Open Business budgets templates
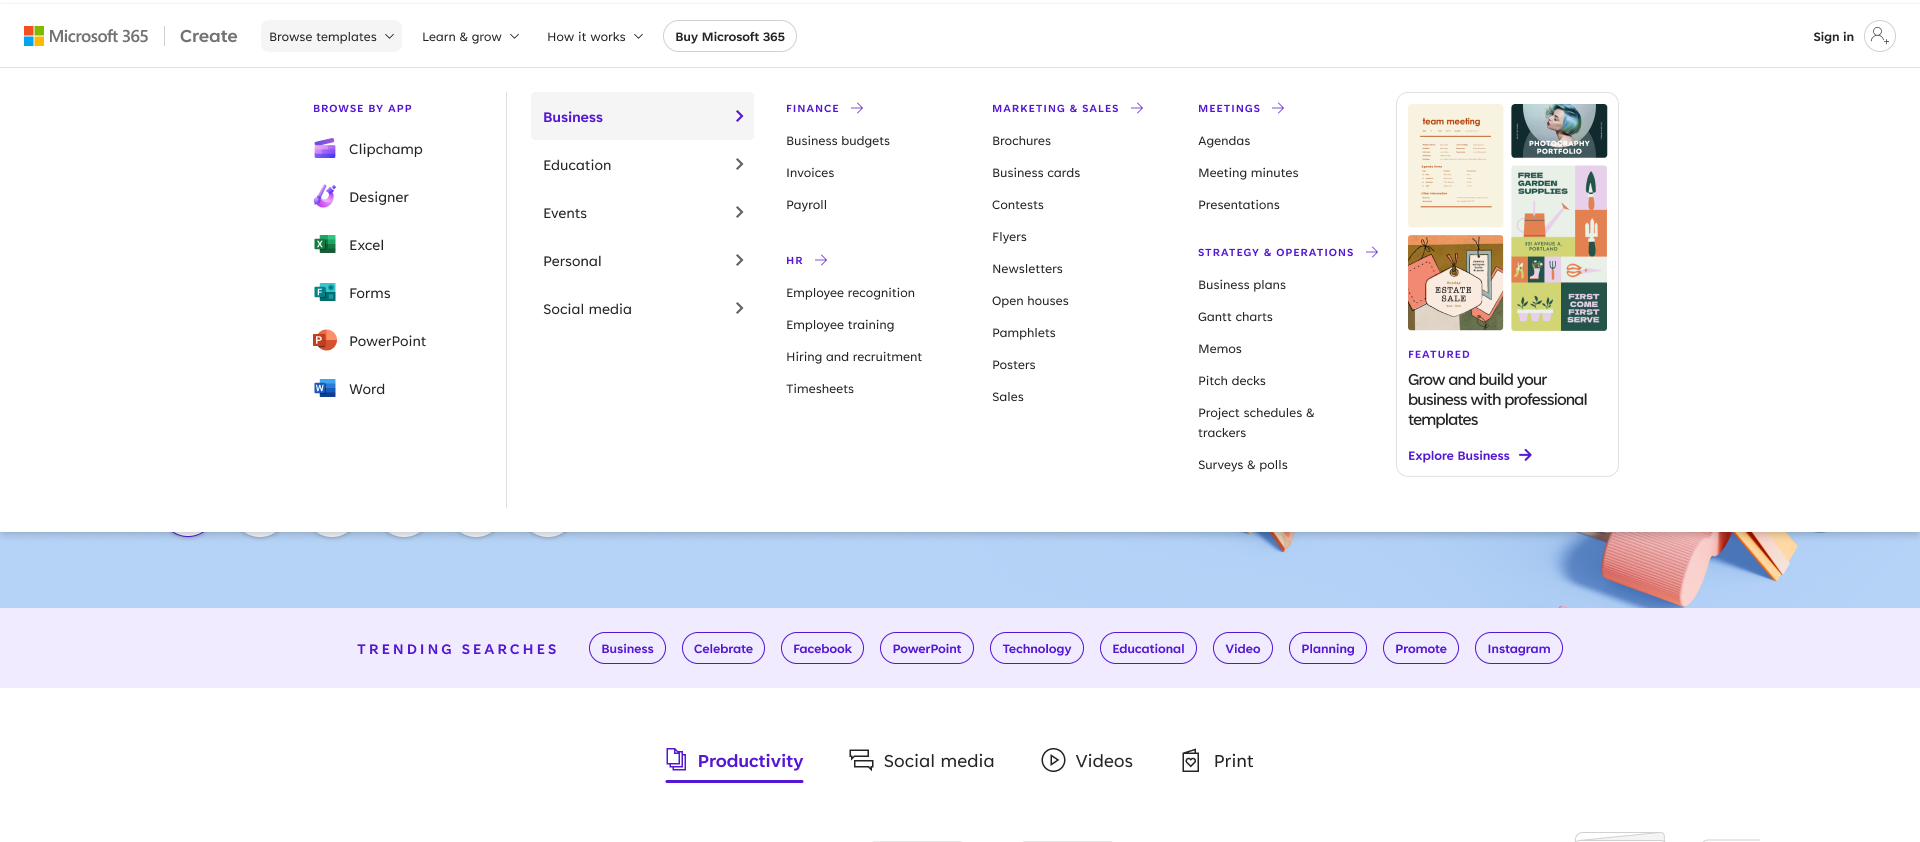The image size is (1920, 842). point(838,141)
